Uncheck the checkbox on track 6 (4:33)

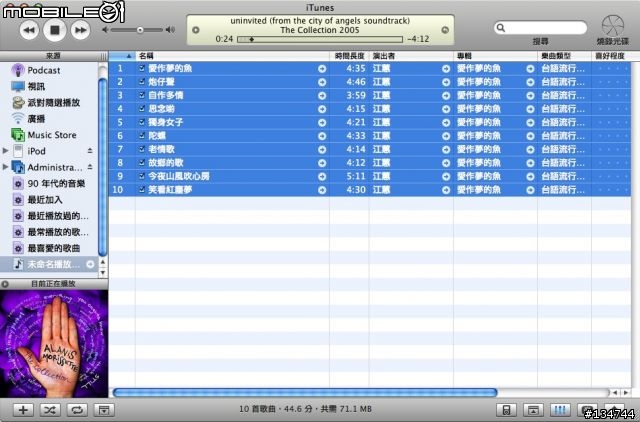point(142,135)
